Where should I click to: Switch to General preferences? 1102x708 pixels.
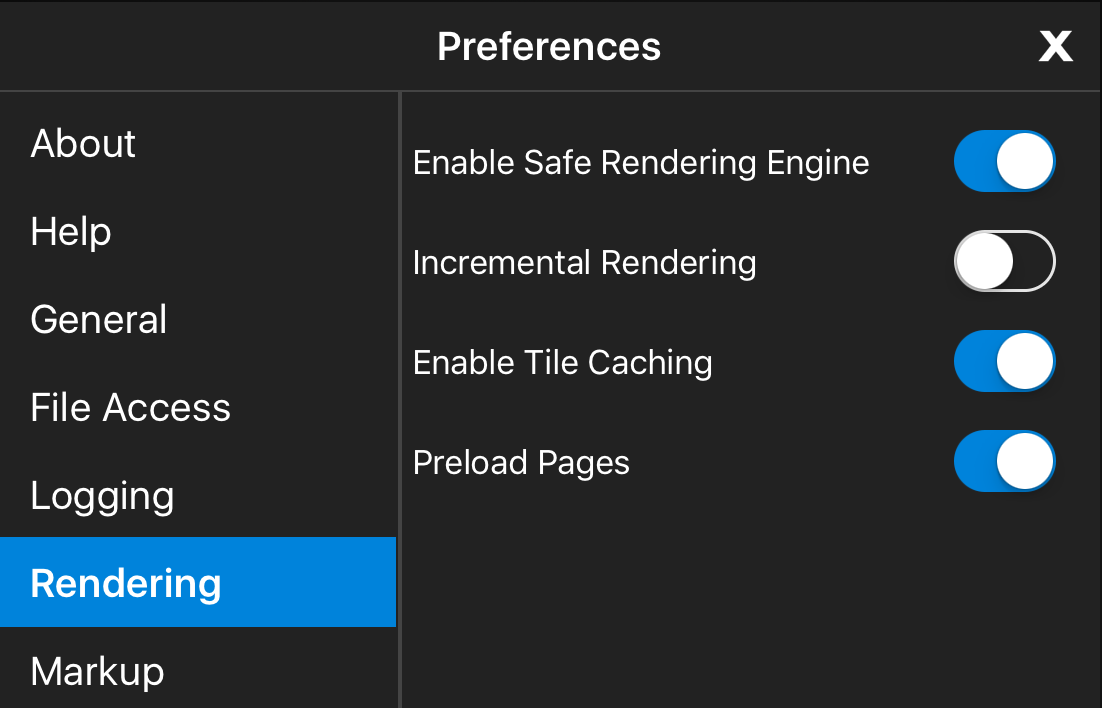point(99,320)
